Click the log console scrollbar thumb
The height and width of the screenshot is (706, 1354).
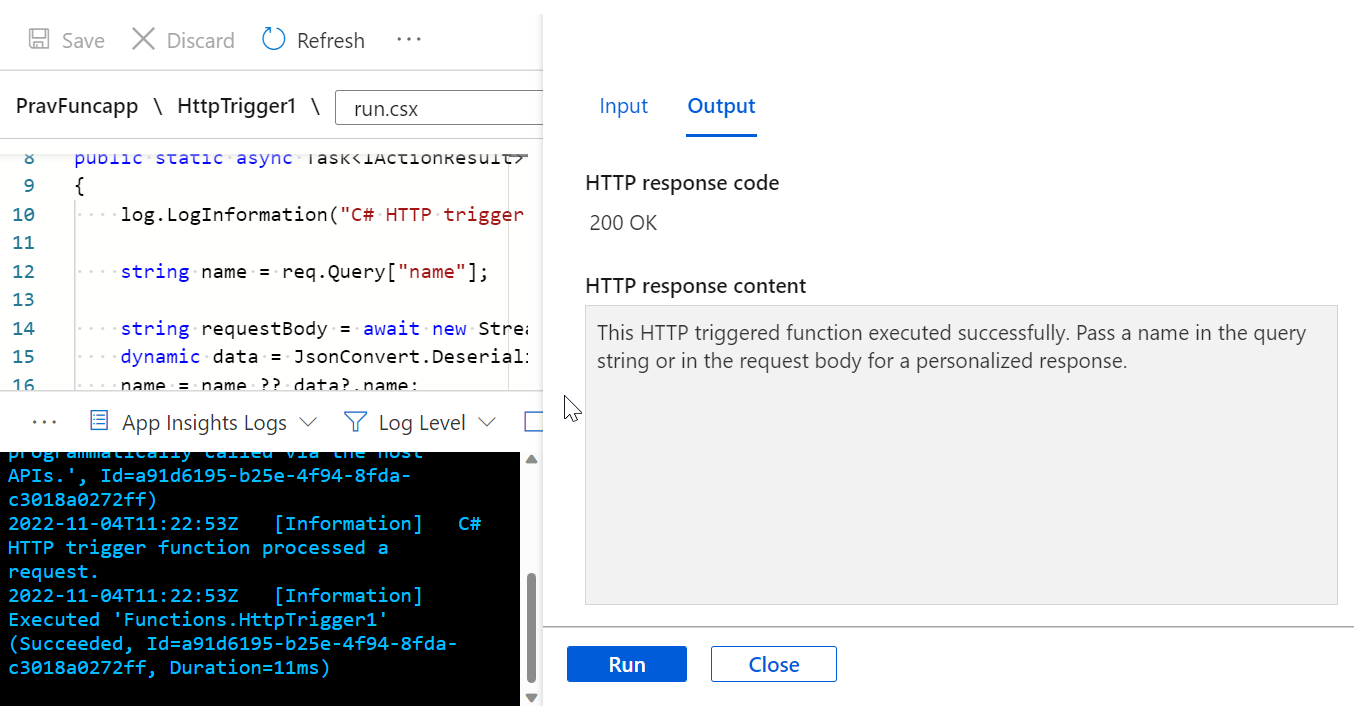coord(532,625)
